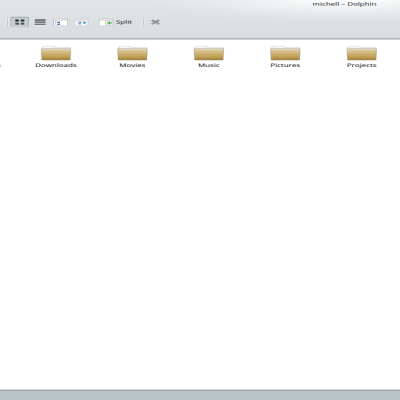The image size is (400, 400).
Task: Switch to Details list view mode
Action: 40,22
